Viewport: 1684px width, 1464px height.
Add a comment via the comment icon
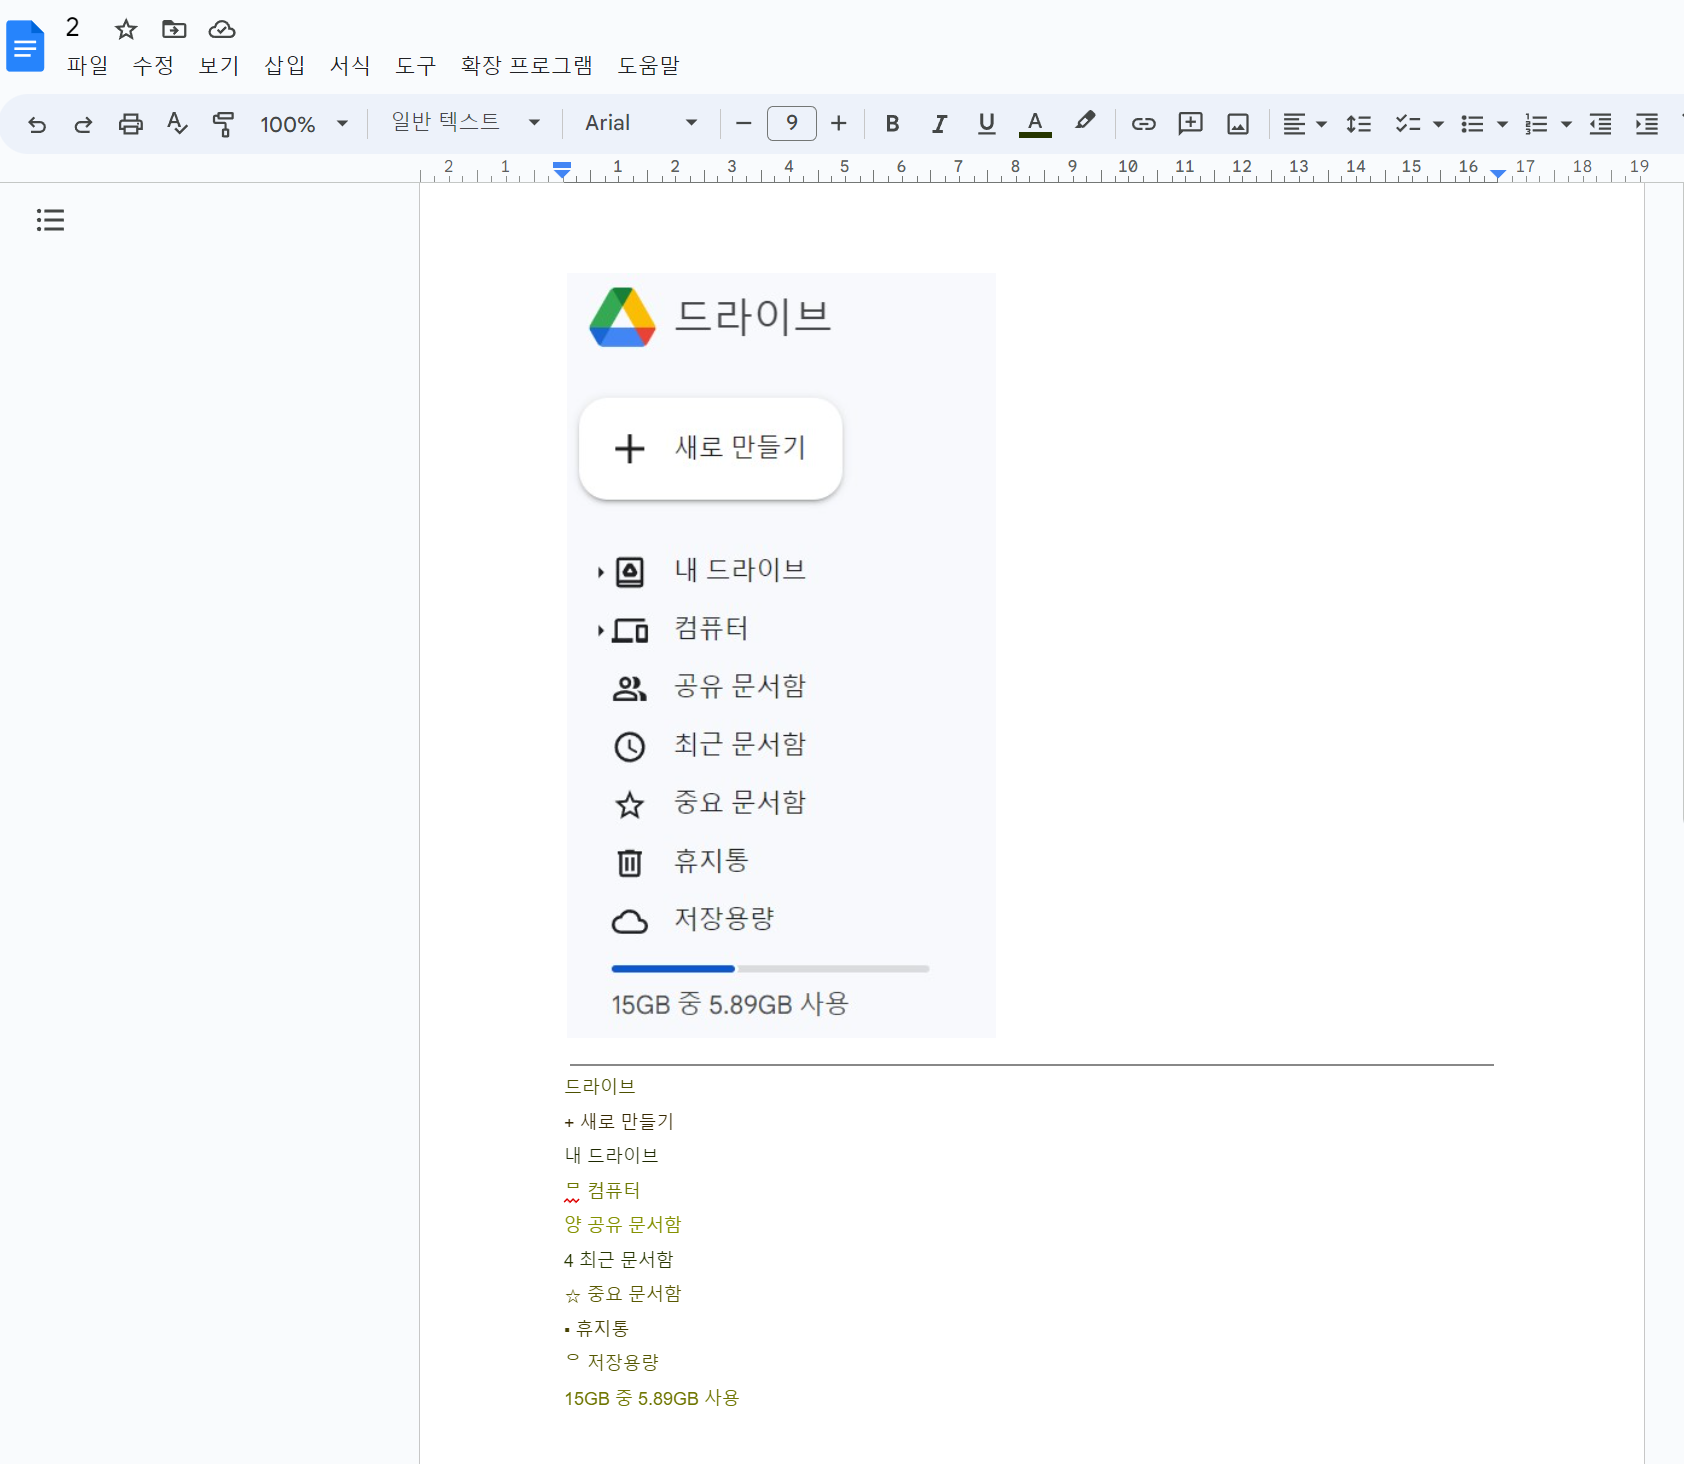click(1189, 123)
